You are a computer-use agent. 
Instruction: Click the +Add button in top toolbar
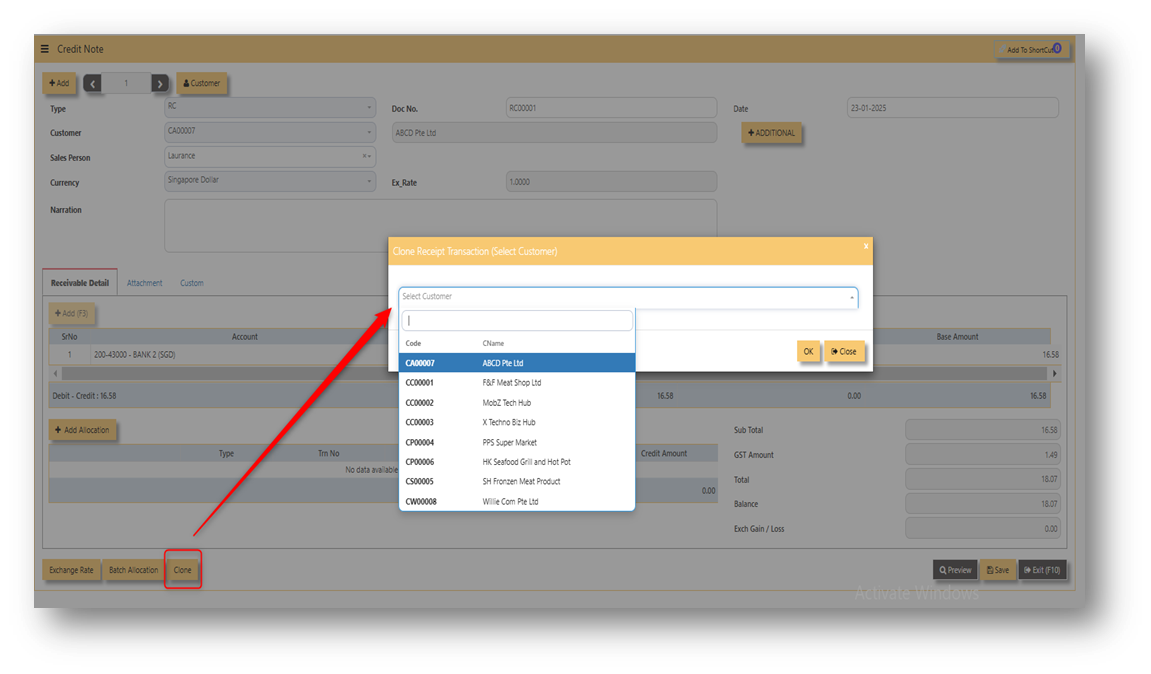[x=59, y=83]
